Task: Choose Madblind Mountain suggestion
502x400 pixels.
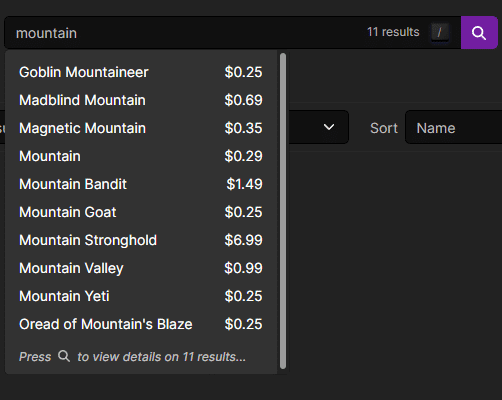Action: [x=141, y=100]
